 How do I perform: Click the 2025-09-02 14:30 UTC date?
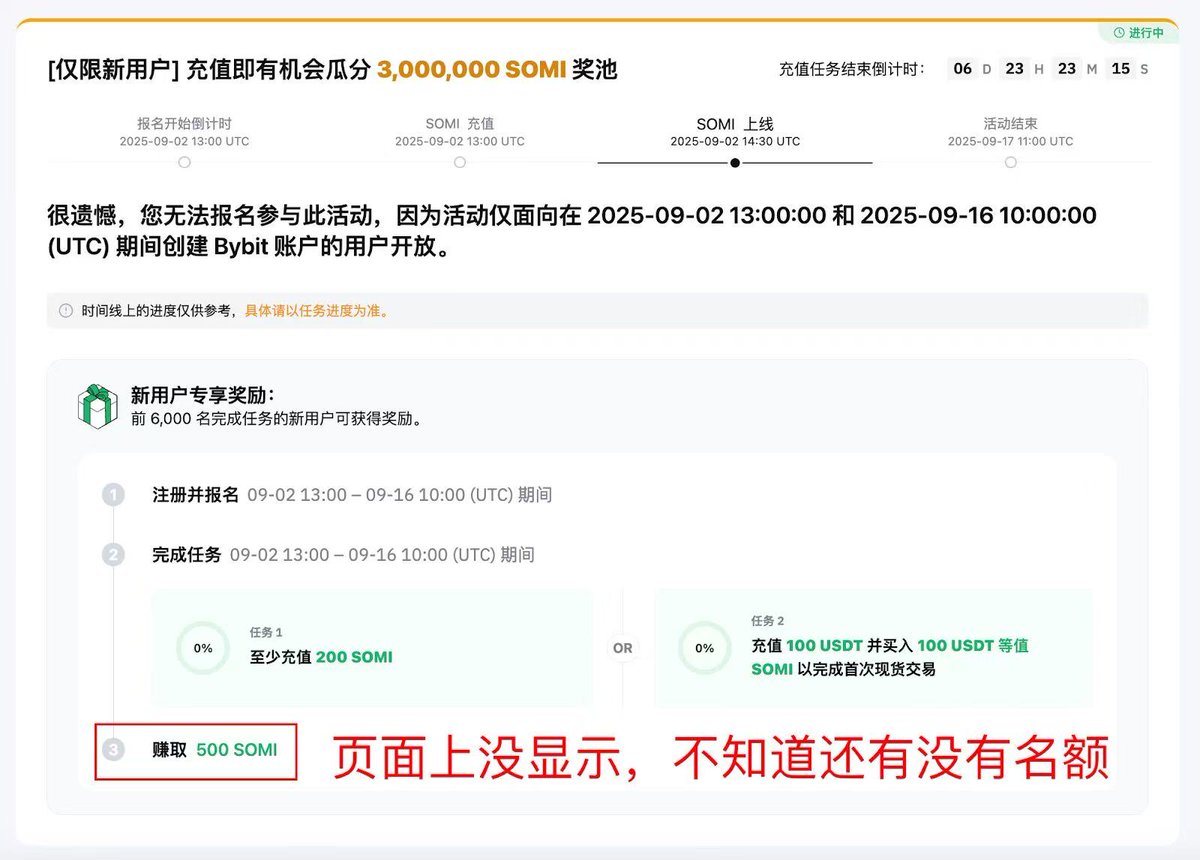(x=735, y=141)
